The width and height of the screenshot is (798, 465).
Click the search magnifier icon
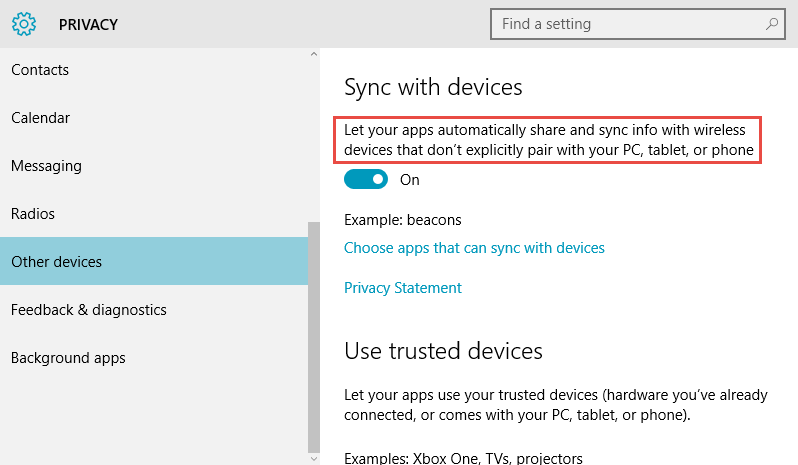pos(772,24)
